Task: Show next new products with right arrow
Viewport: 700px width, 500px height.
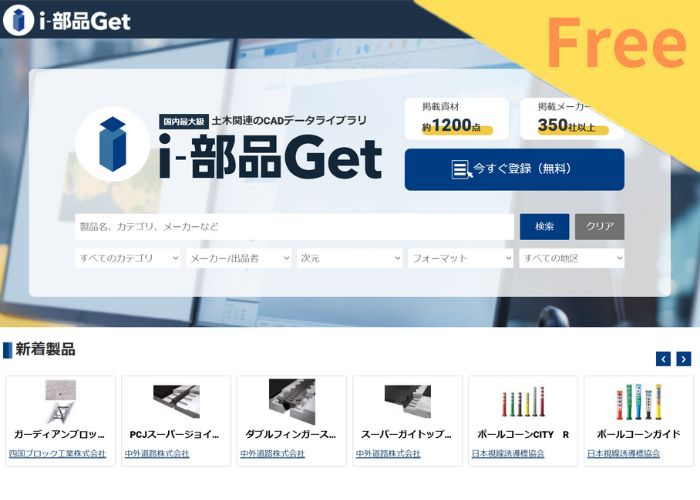Action: click(x=683, y=358)
